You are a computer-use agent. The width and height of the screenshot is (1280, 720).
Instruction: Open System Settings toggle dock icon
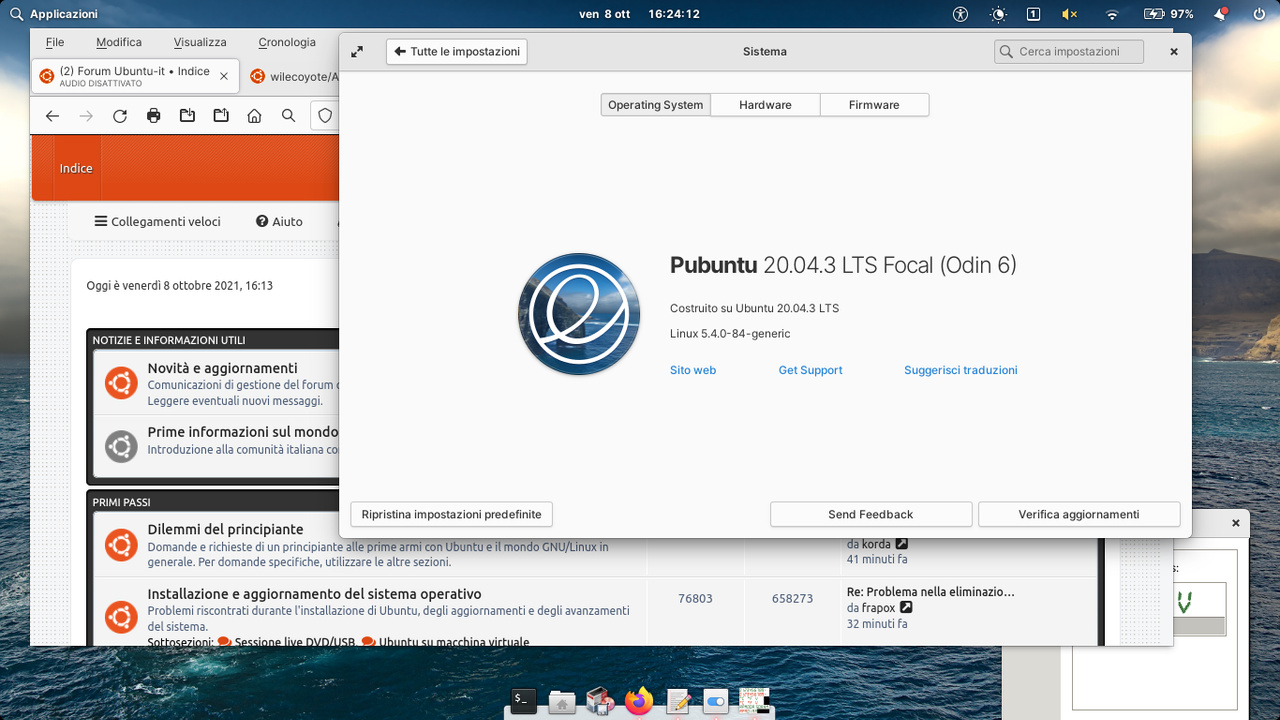pos(715,702)
